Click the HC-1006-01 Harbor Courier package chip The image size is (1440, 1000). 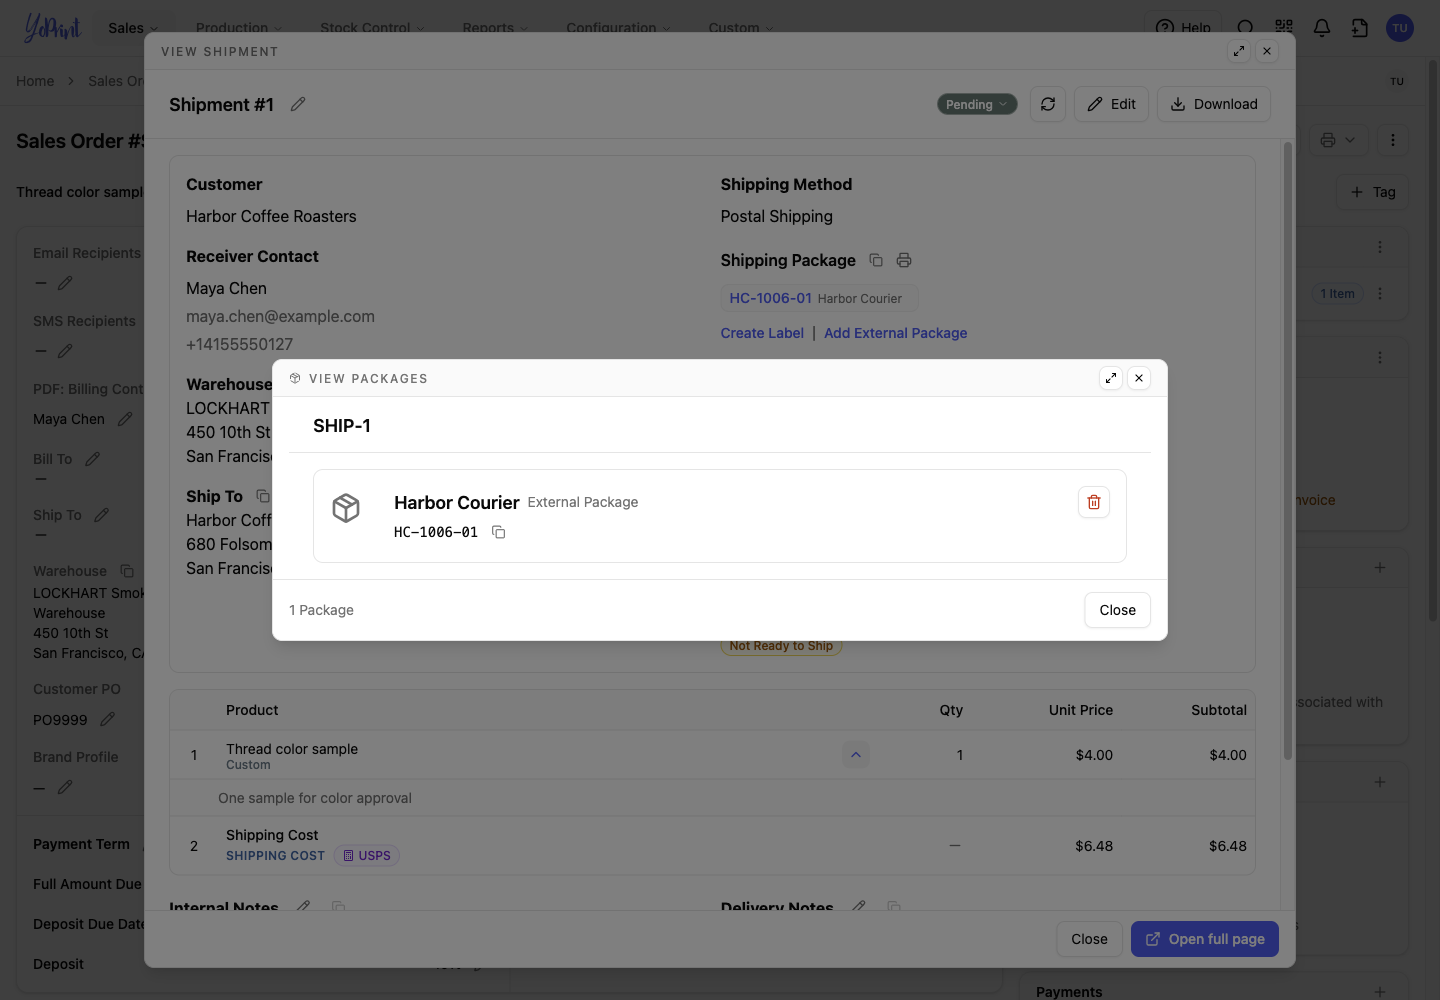[819, 298]
